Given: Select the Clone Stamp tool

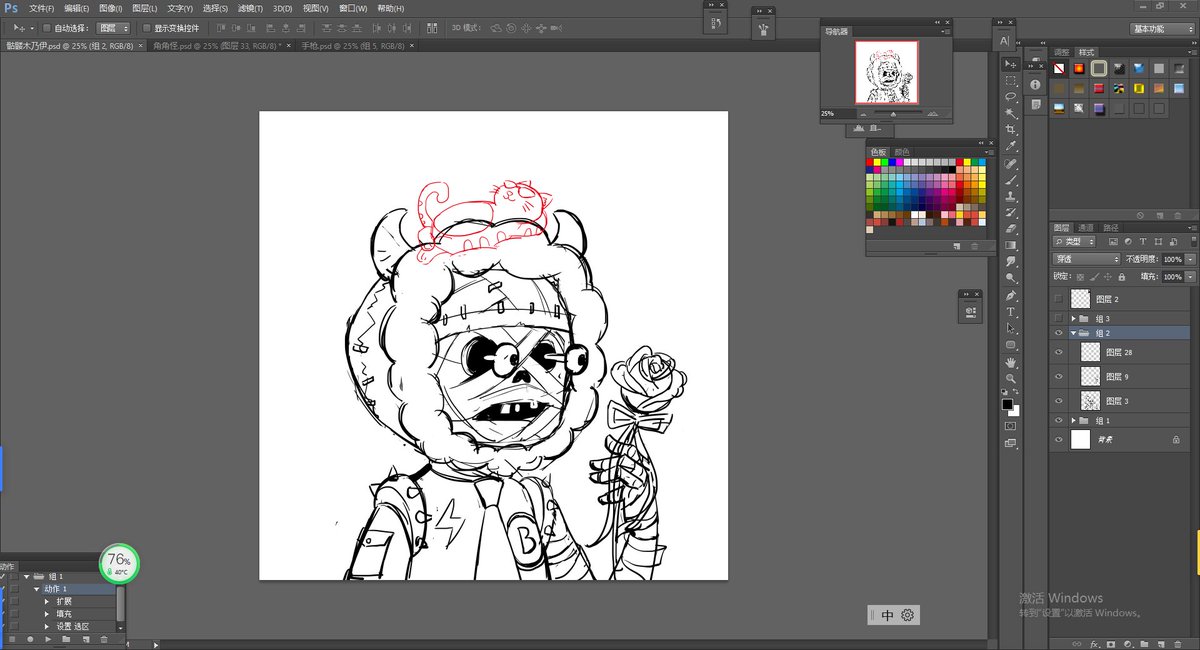Looking at the screenshot, I should [1011, 196].
